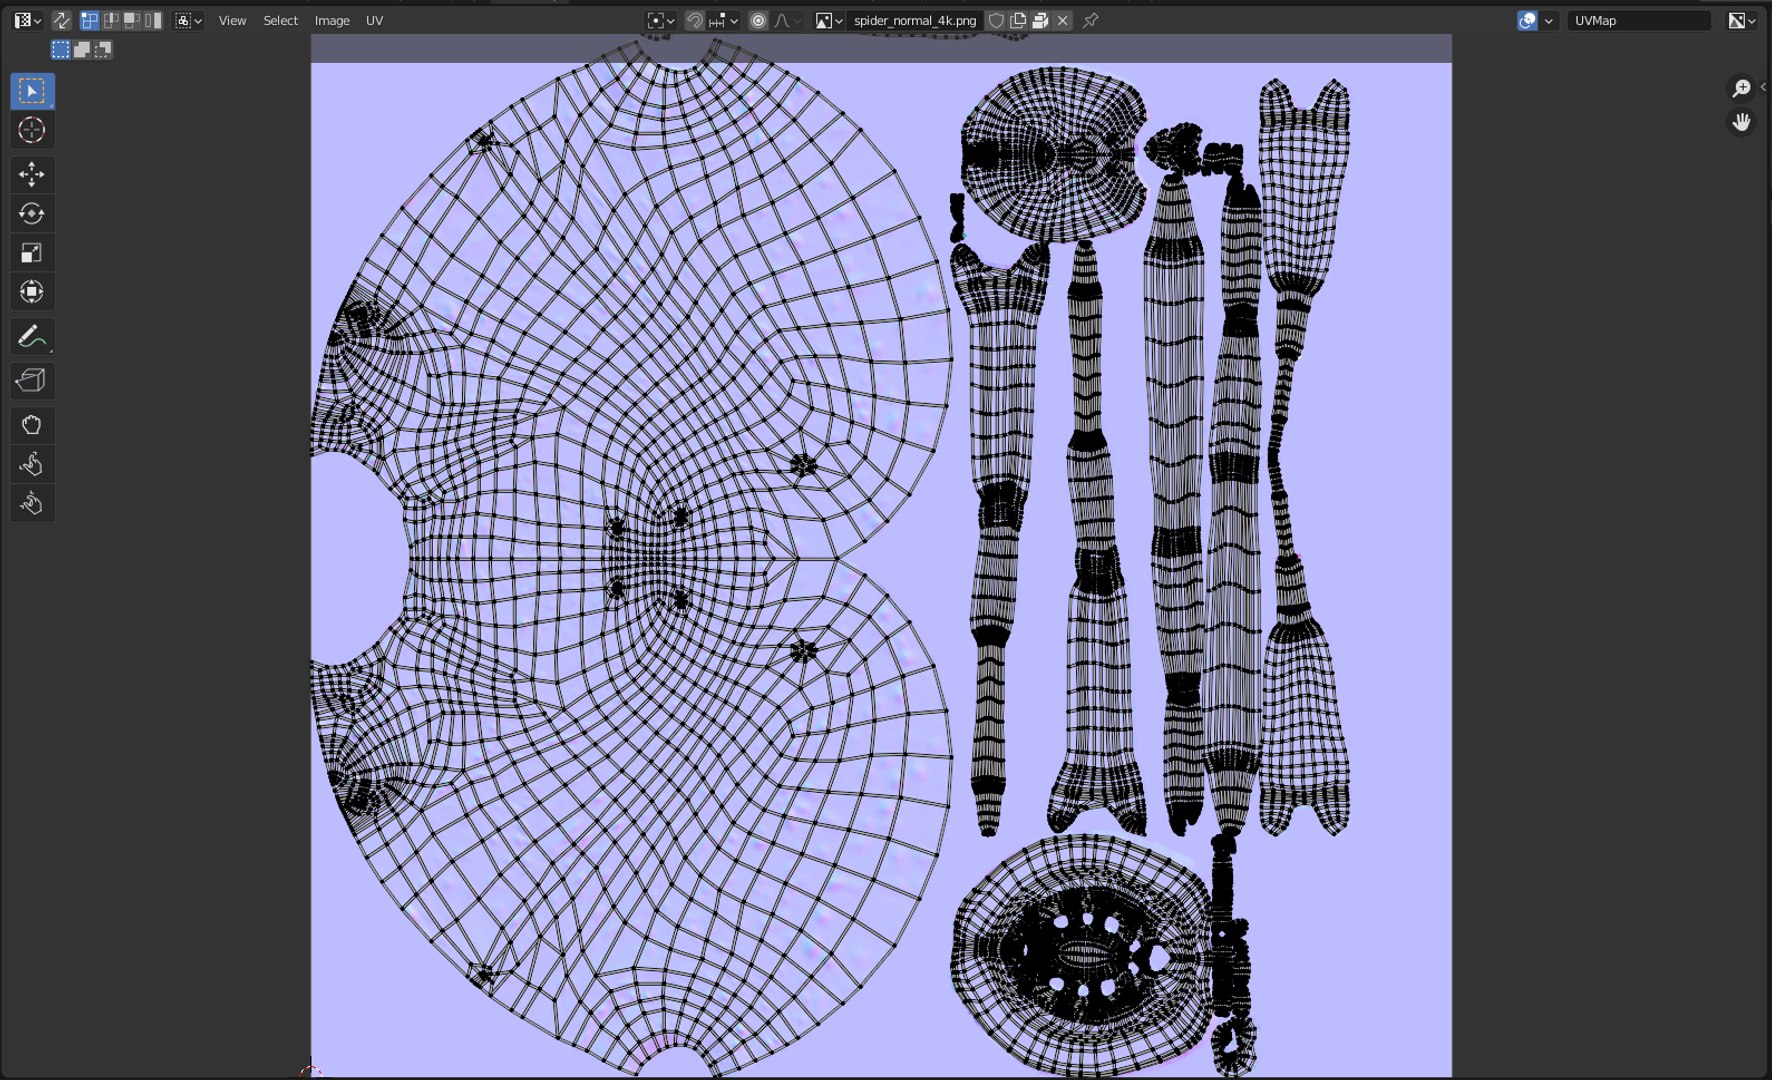This screenshot has height=1080, width=1772.
Task: Open the Select menu
Action: pyautogui.click(x=280, y=20)
